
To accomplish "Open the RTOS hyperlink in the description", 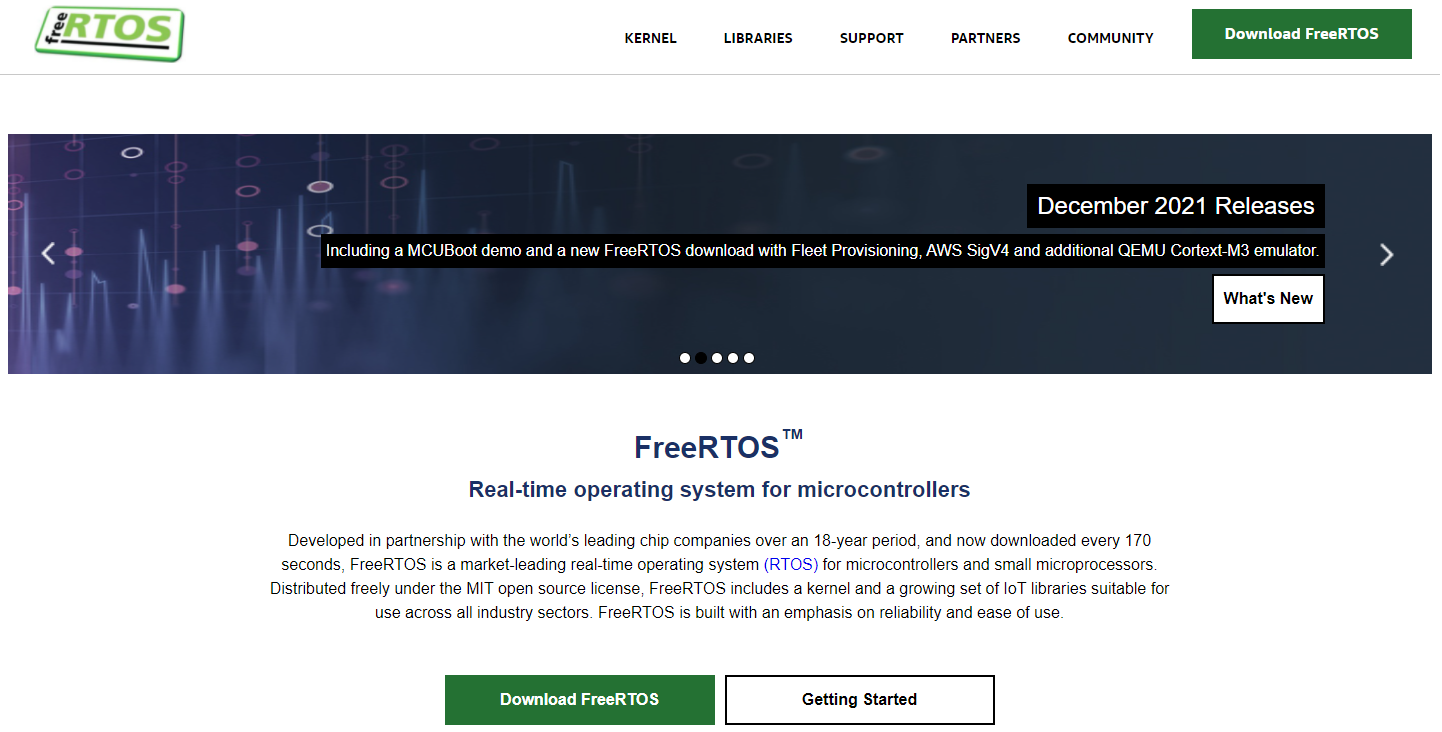I will (x=789, y=564).
